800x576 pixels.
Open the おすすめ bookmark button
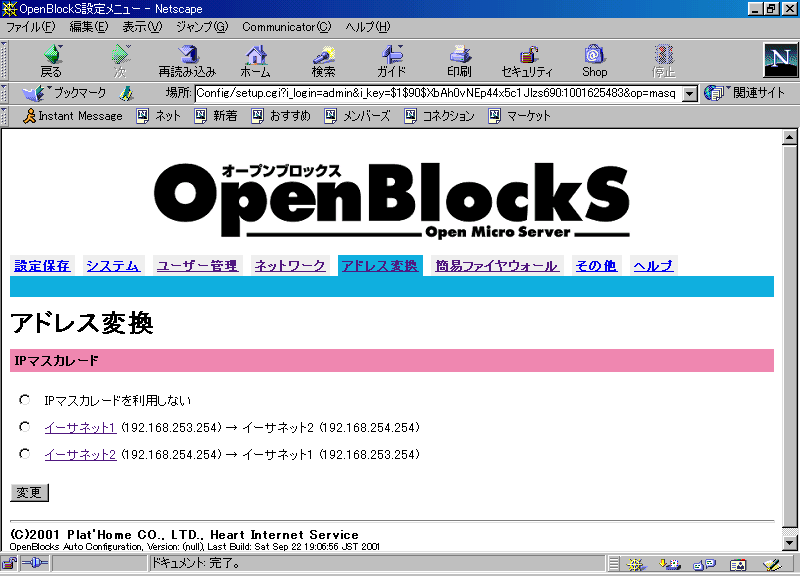(281, 116)
